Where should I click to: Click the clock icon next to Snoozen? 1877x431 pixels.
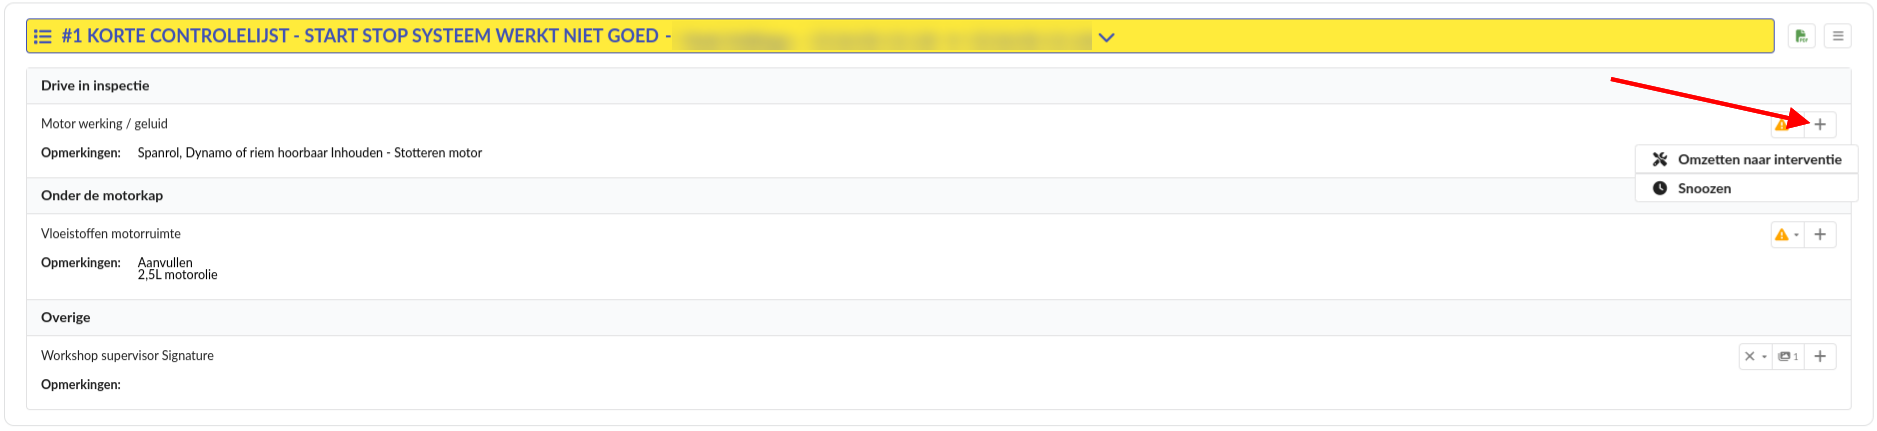pyautogui.click(x=1660, y=189)
